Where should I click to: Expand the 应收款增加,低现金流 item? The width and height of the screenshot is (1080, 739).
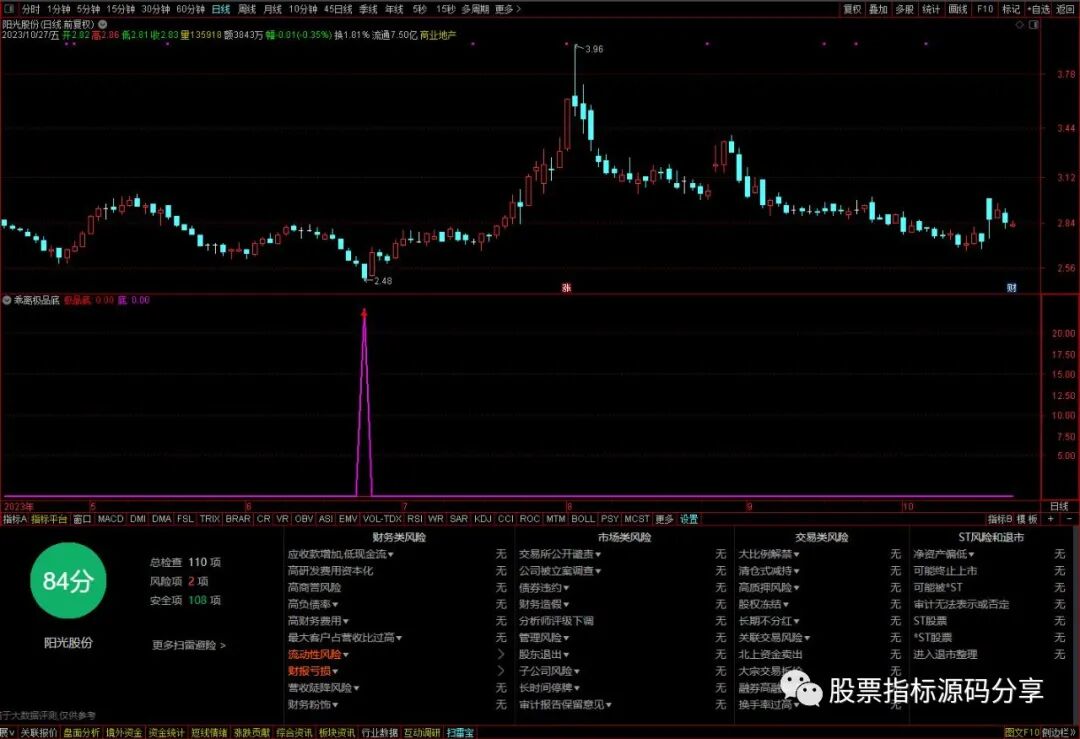(340, 554)
